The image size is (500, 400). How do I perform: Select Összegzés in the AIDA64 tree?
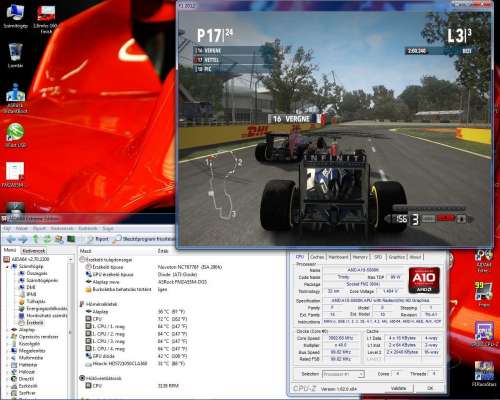(33, 273)
